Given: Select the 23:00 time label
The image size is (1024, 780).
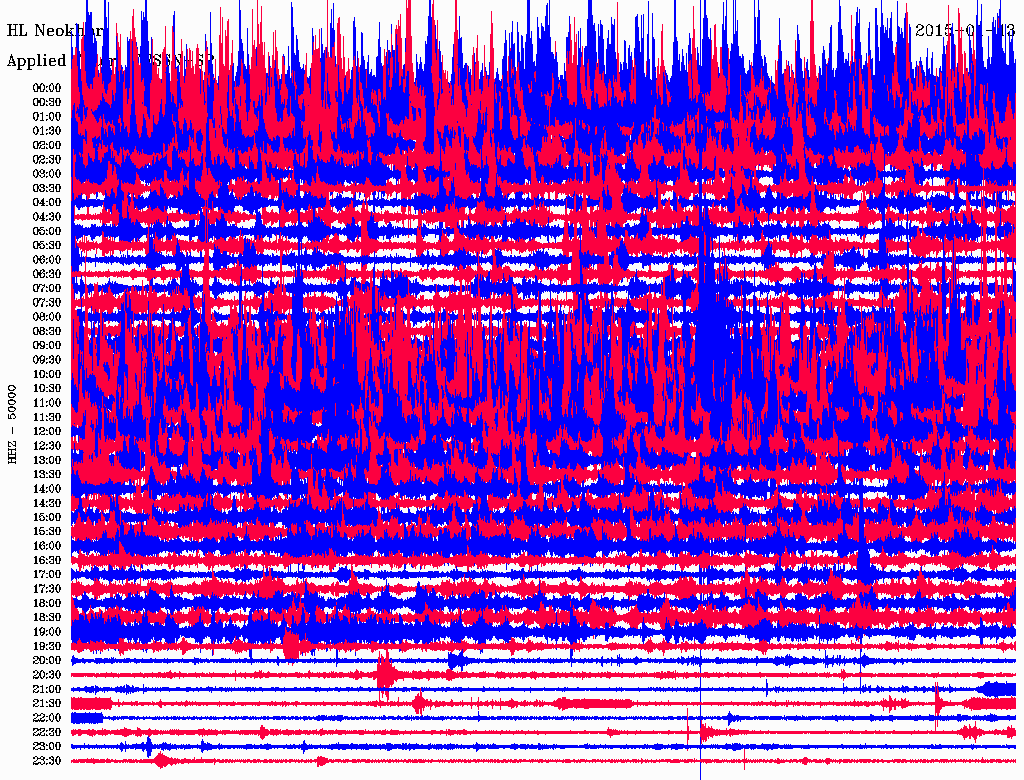Looking at the screenshot, I should [x=47, y=747].
